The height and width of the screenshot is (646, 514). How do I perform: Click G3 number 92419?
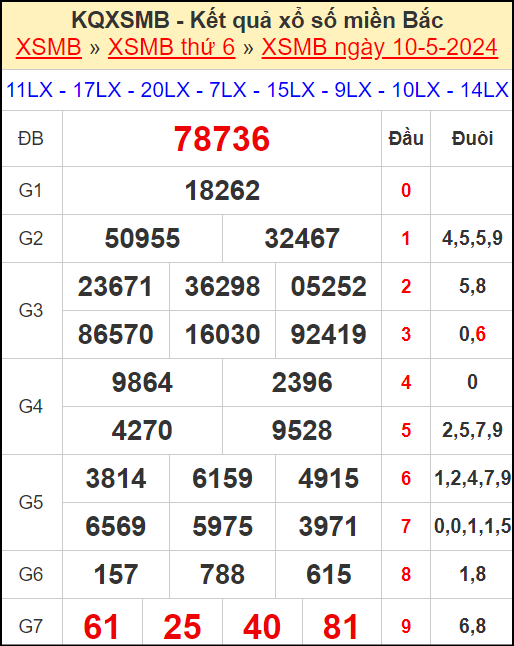[x=328, y=335]
